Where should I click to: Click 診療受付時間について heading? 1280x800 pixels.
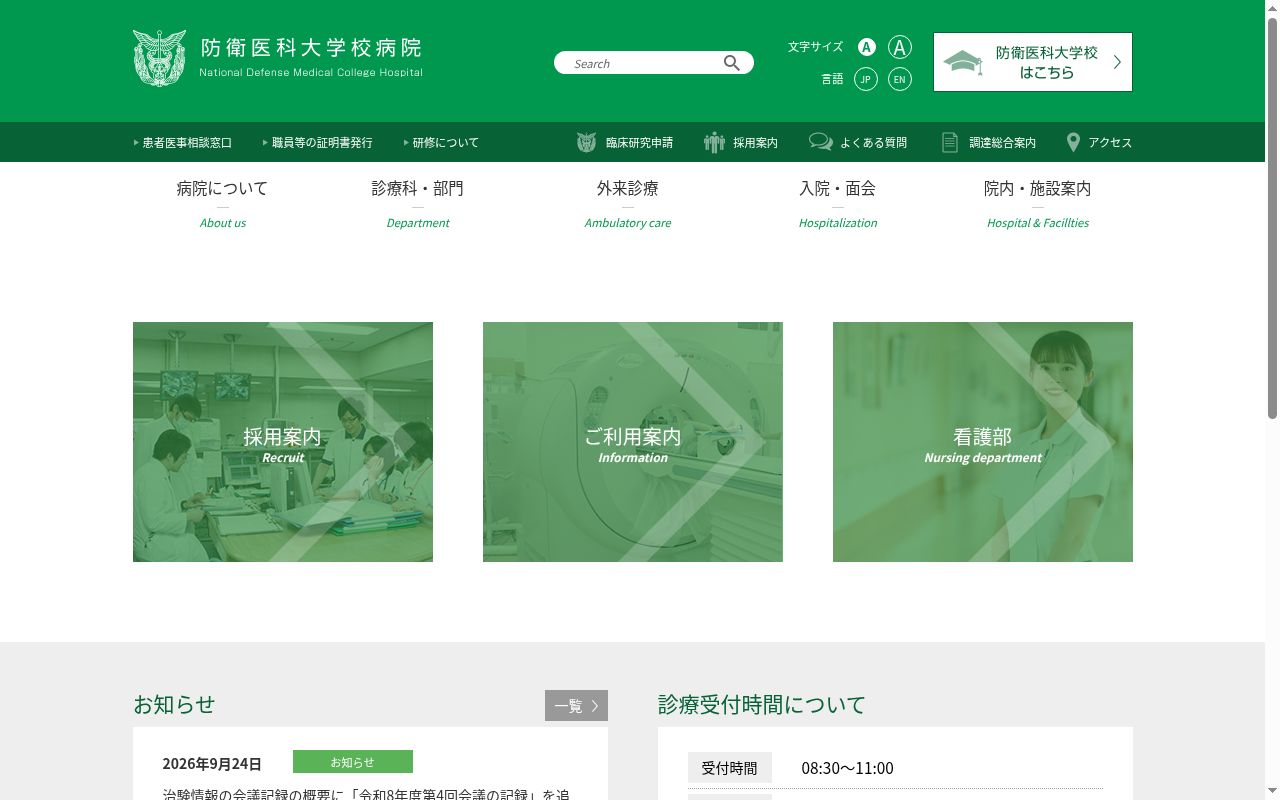point(762,704)
